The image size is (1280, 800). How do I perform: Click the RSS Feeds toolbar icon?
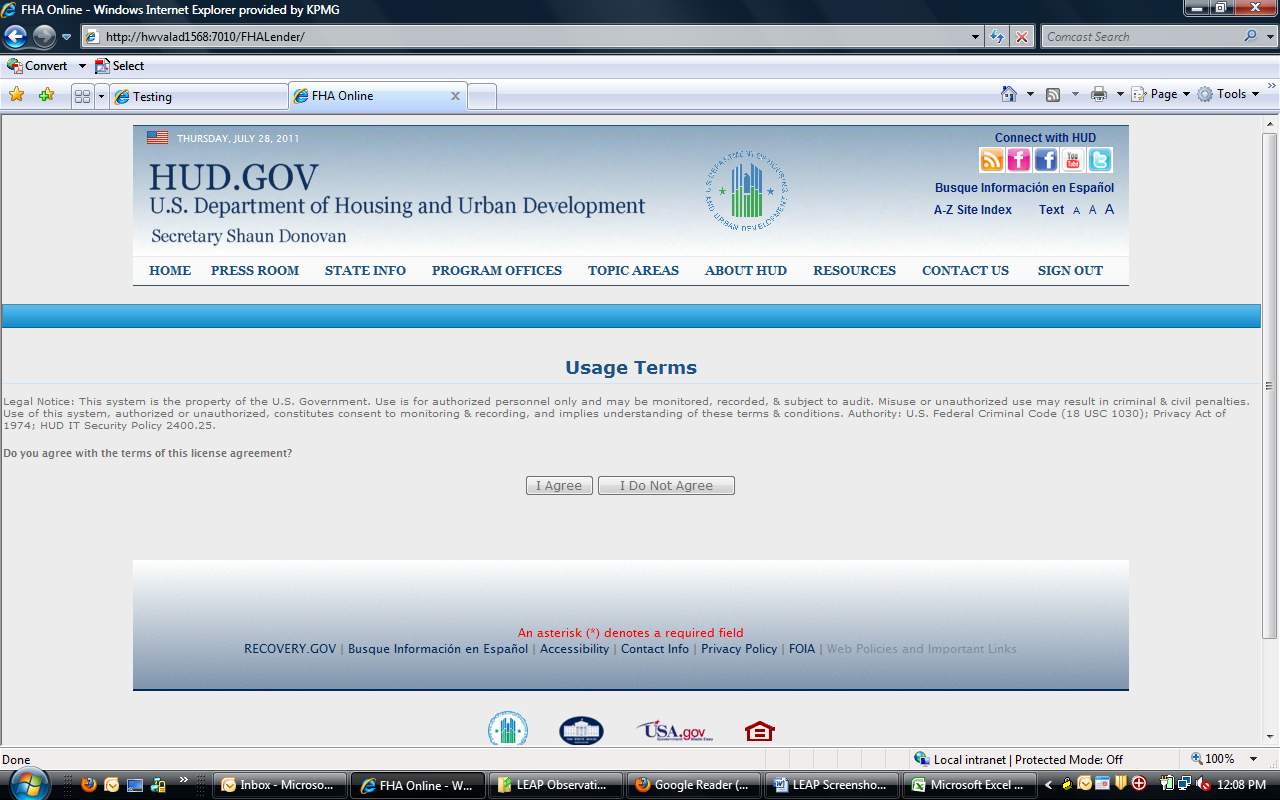pos(1053,94)
